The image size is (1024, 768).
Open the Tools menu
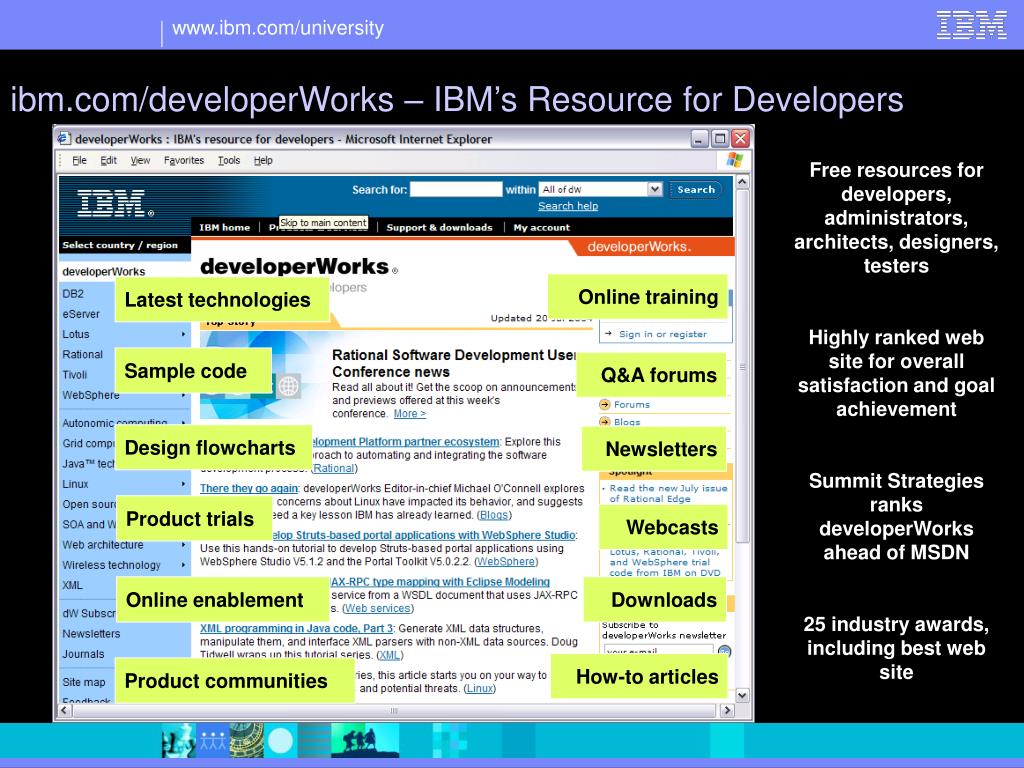click(x=229, y=160)
